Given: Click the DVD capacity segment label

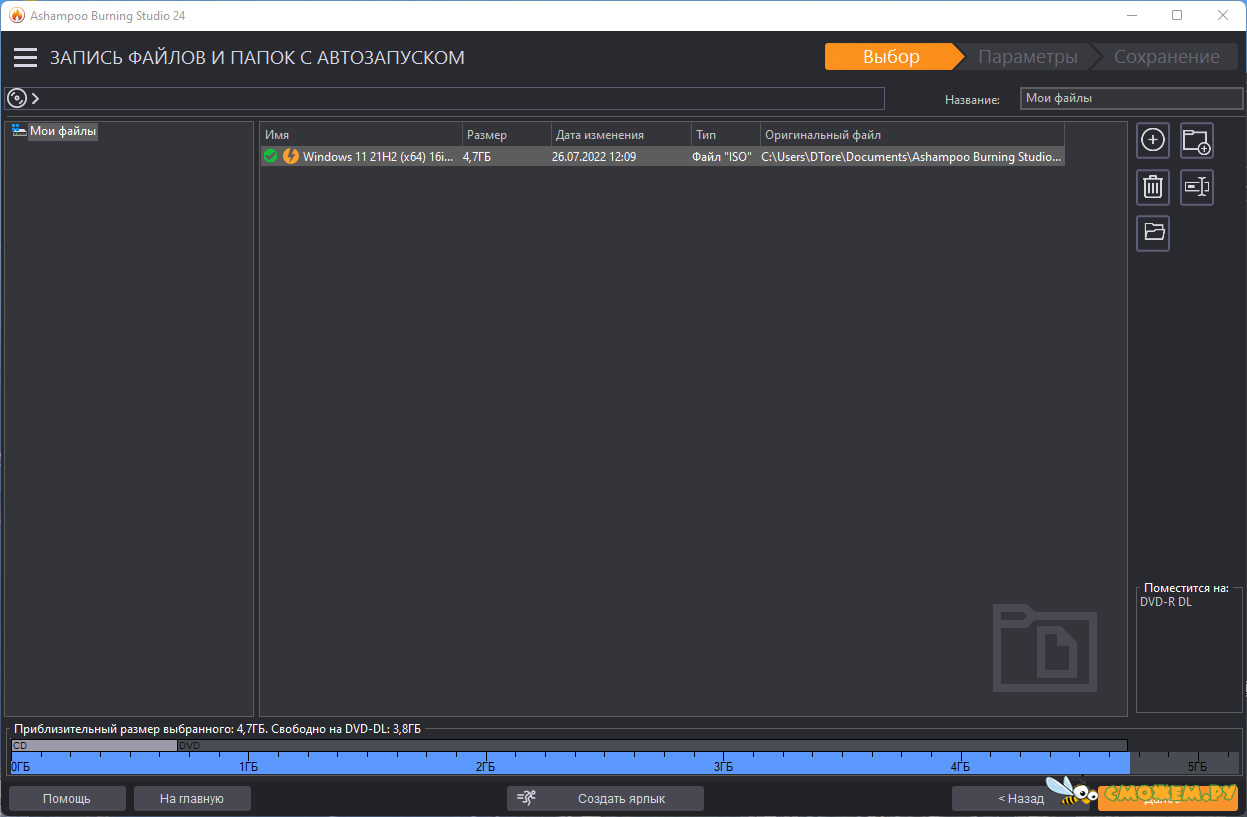Looking at the screenshot, I should click(190, 745).
